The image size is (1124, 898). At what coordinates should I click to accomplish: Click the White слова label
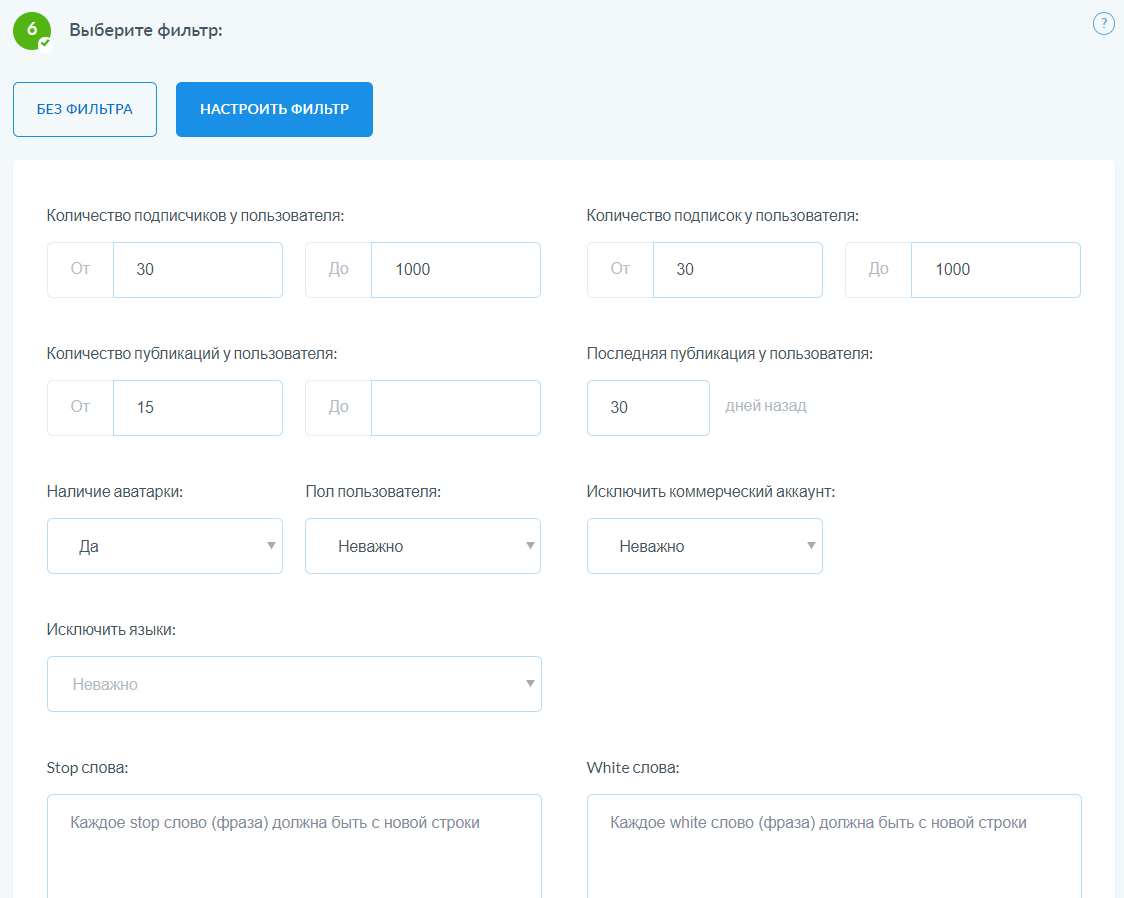(633, 768)
